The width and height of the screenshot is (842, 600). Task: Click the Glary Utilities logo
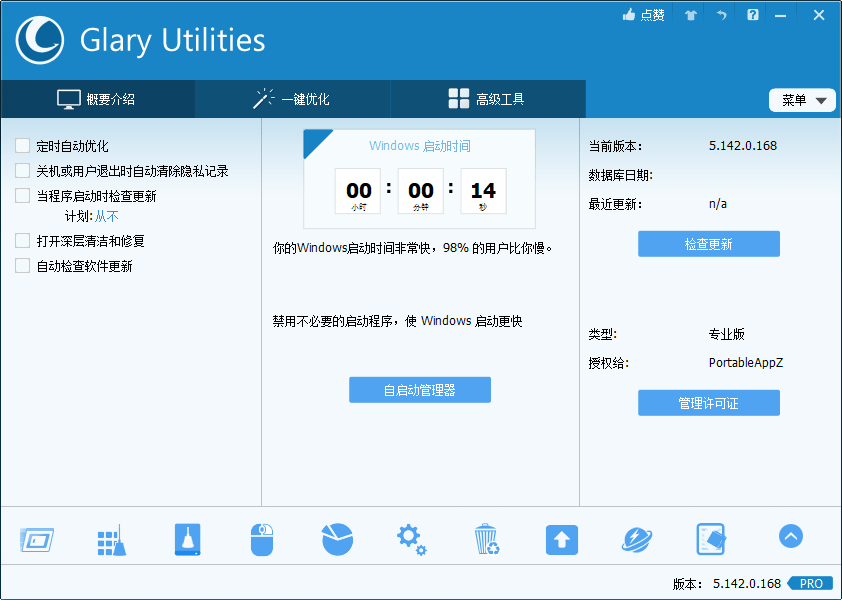tap(39, 40)
